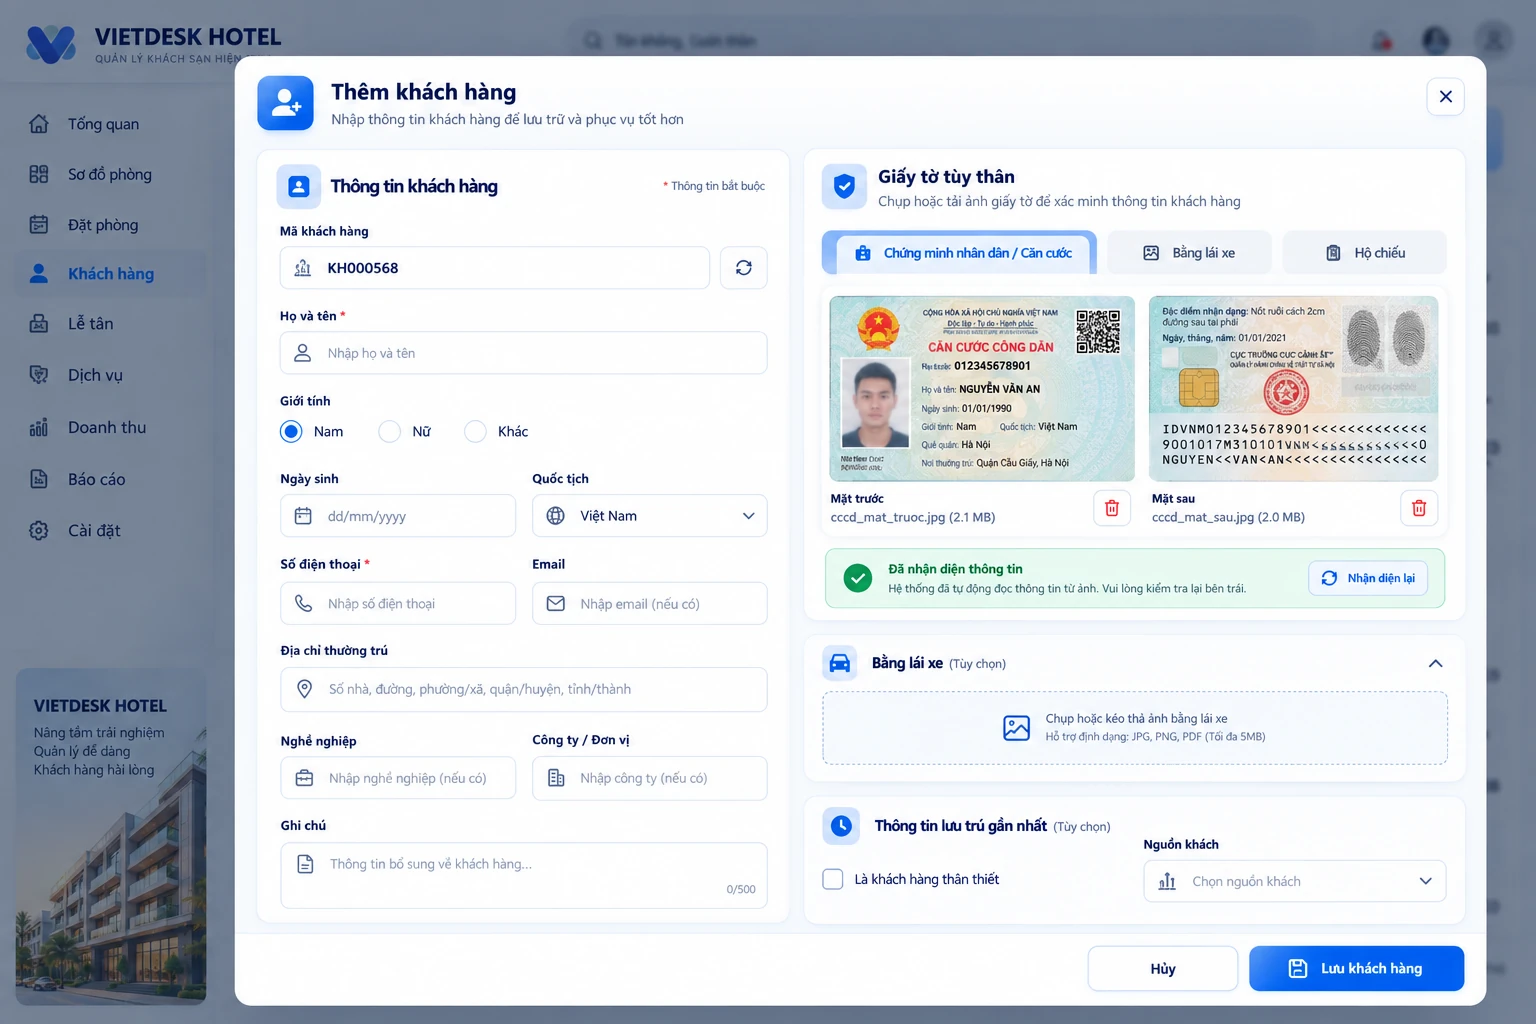Screen dimensions: 1536x1024
Task: Open the Mặt trước ID card thumbnail
Action: point(982,389)
